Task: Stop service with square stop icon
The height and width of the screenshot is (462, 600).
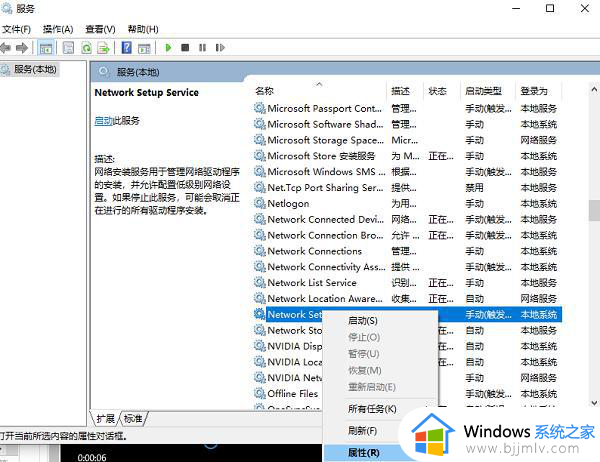Action: pyautogui.click(x=185, y=48)
